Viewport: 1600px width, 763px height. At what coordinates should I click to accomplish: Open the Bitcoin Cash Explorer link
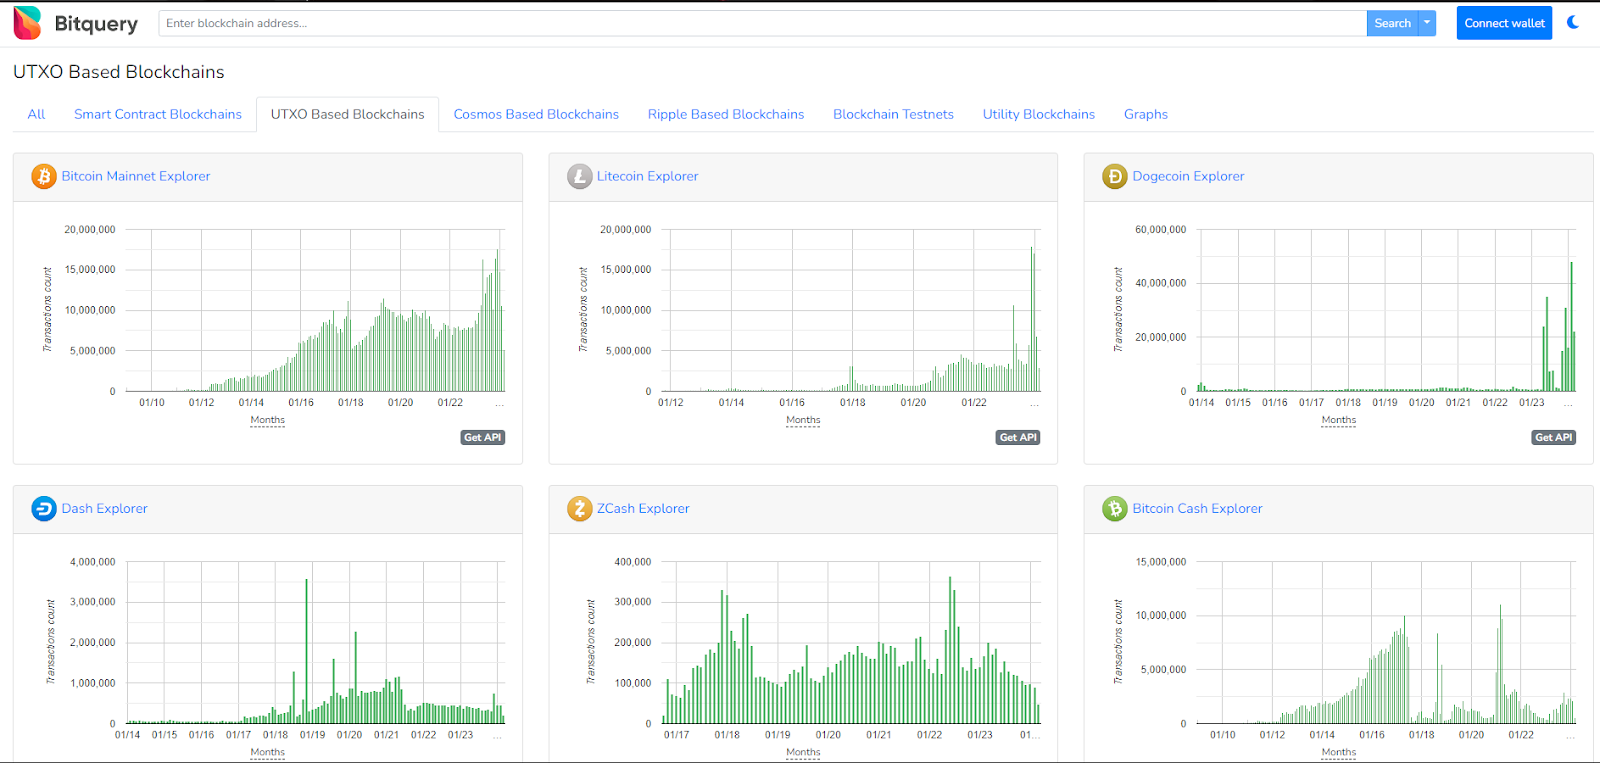[x=1197, y=508]
